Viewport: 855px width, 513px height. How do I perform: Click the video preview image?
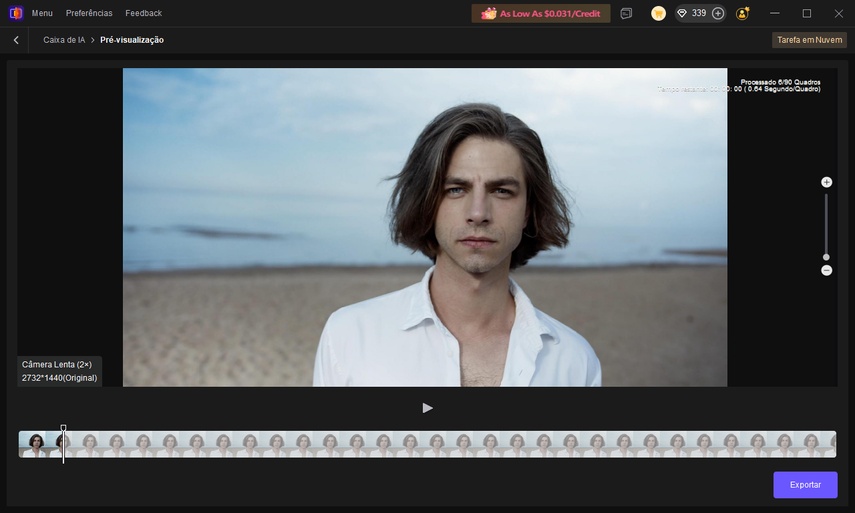coord(425,227)
